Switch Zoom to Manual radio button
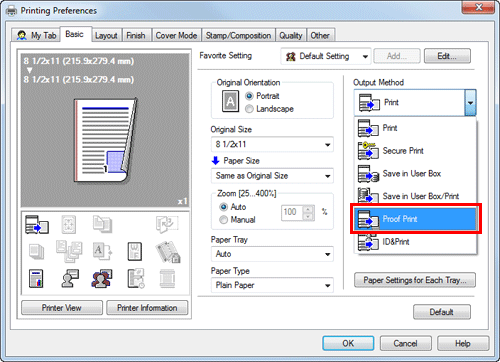Viewport: 500px width, 362px height. coord(224,220)
